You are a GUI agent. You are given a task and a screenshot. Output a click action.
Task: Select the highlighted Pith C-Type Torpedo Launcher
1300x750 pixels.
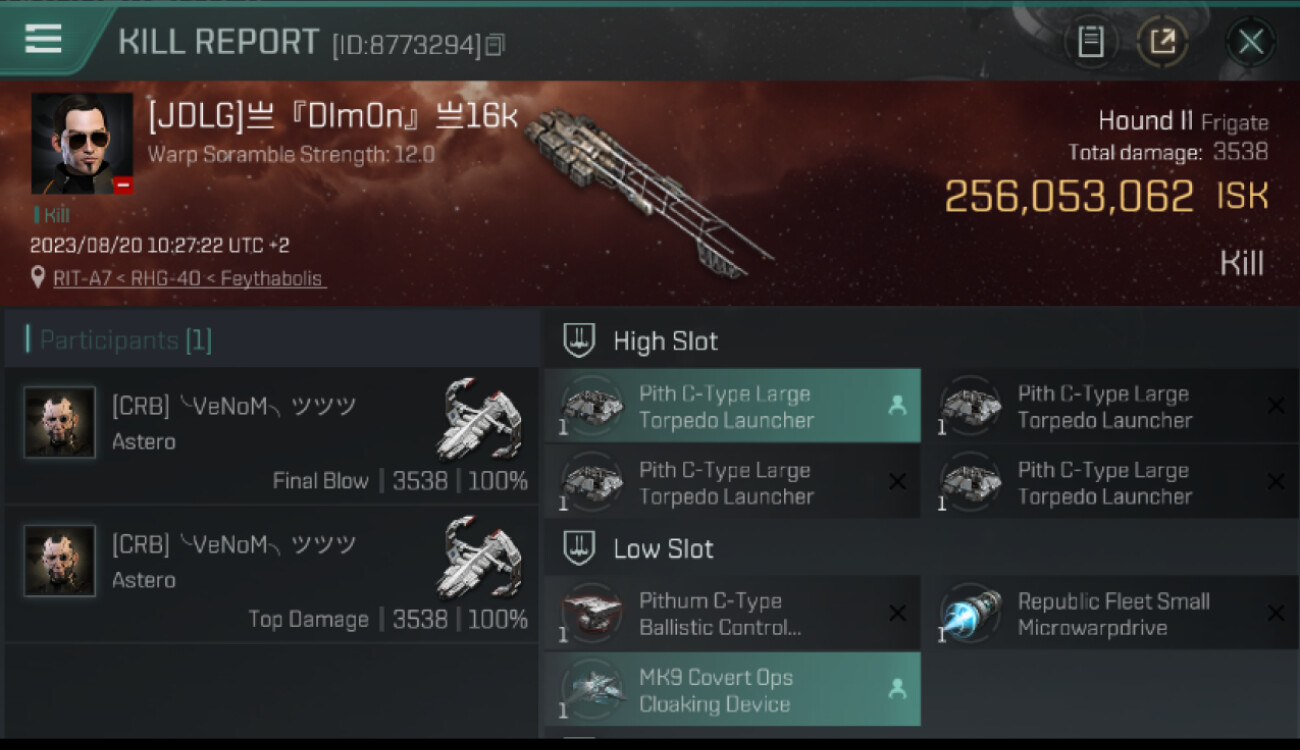coord(732,406)
